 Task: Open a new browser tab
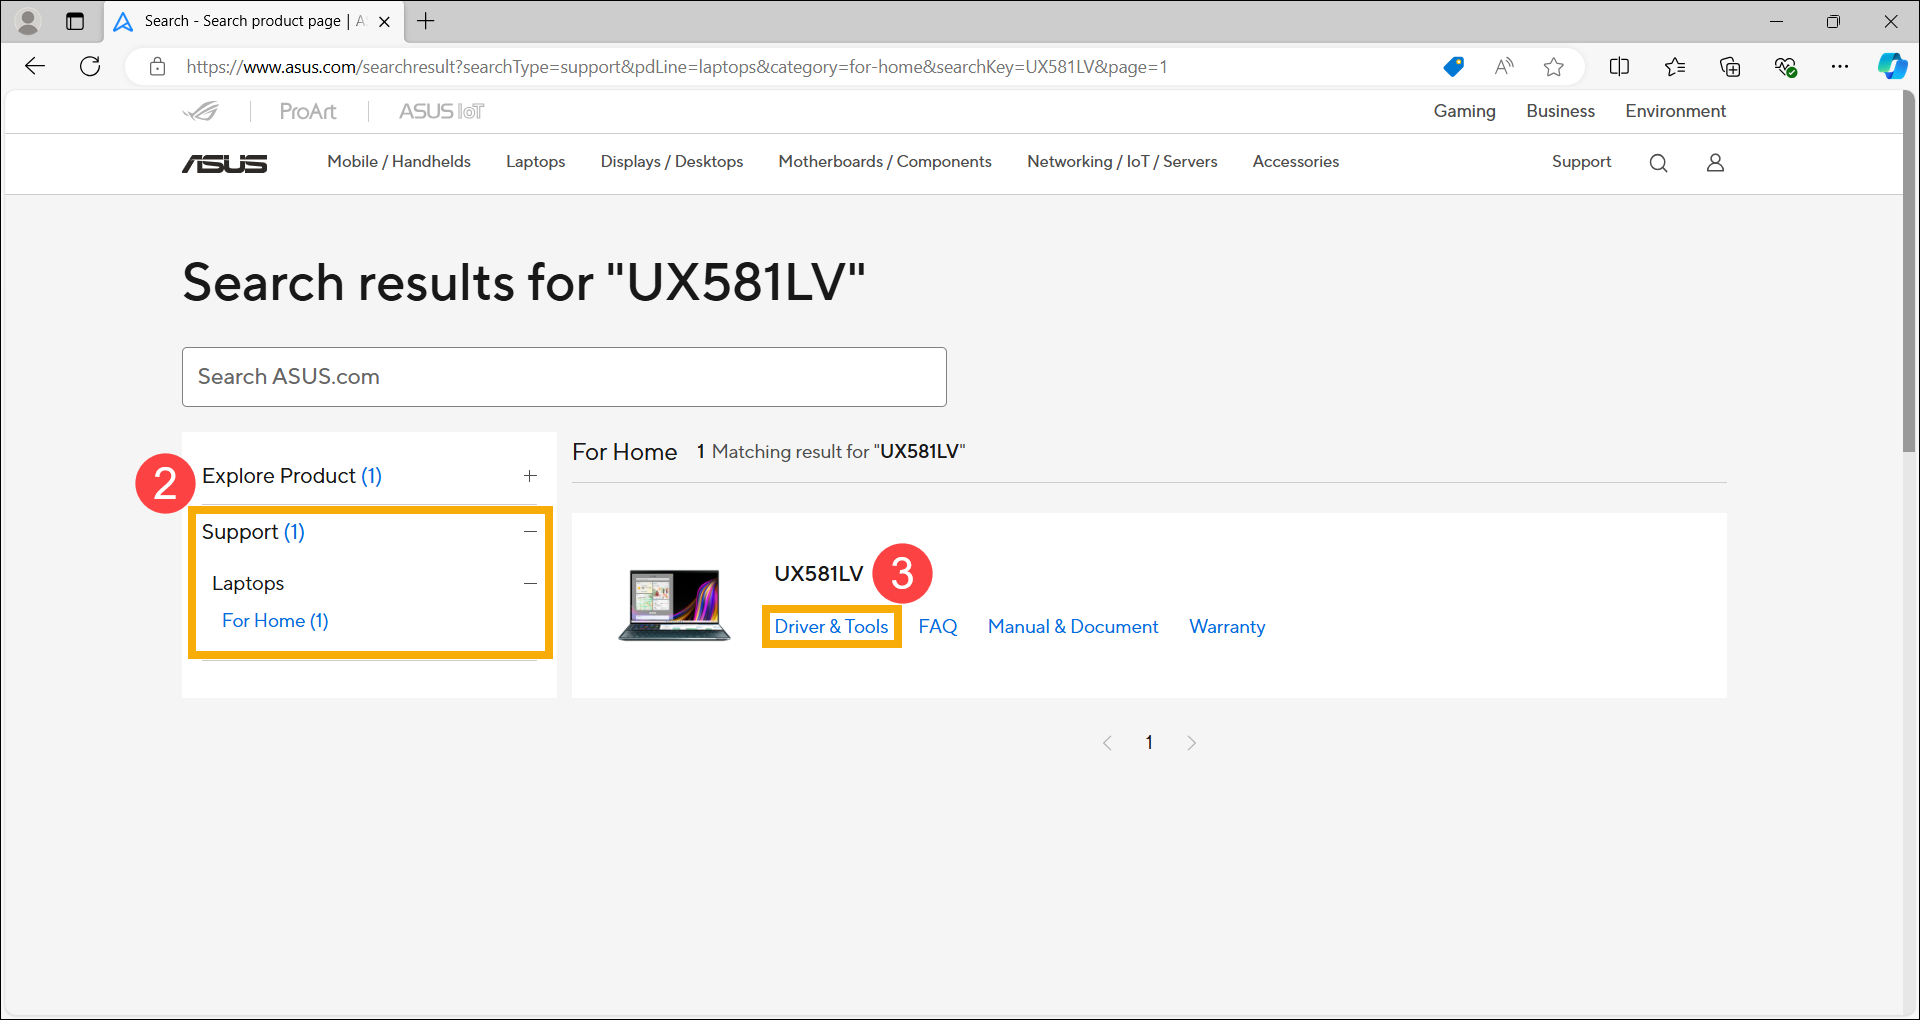click(426, 21)
